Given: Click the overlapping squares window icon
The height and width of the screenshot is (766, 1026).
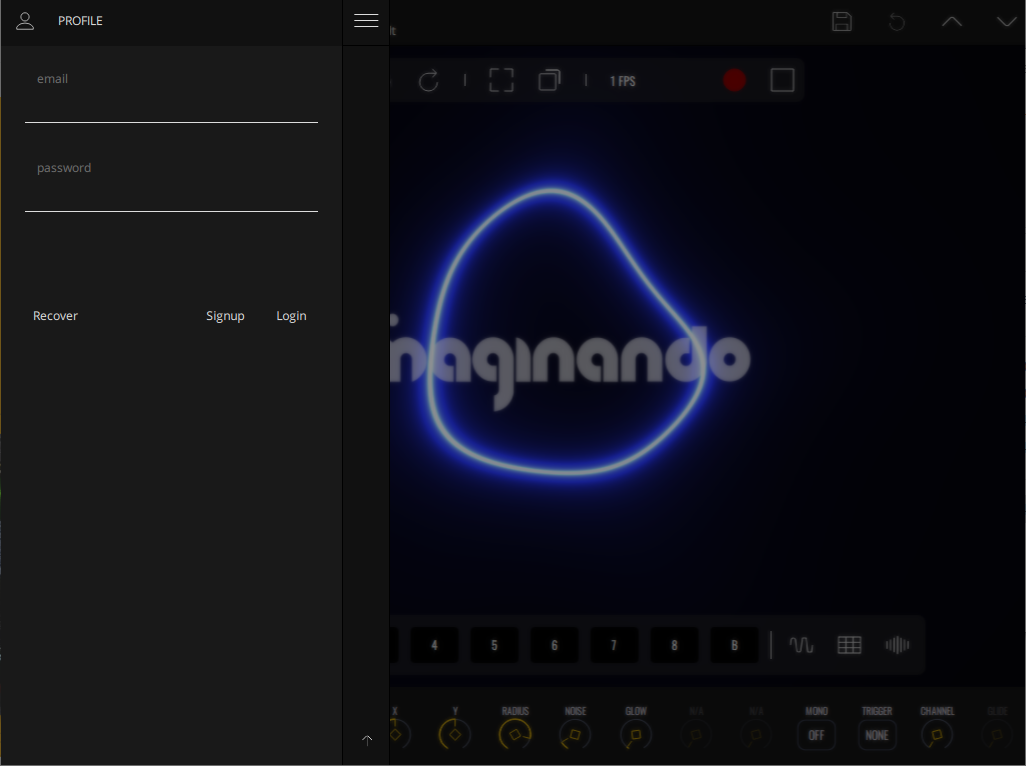Looking at the screenshot, I should click(549, 81).
